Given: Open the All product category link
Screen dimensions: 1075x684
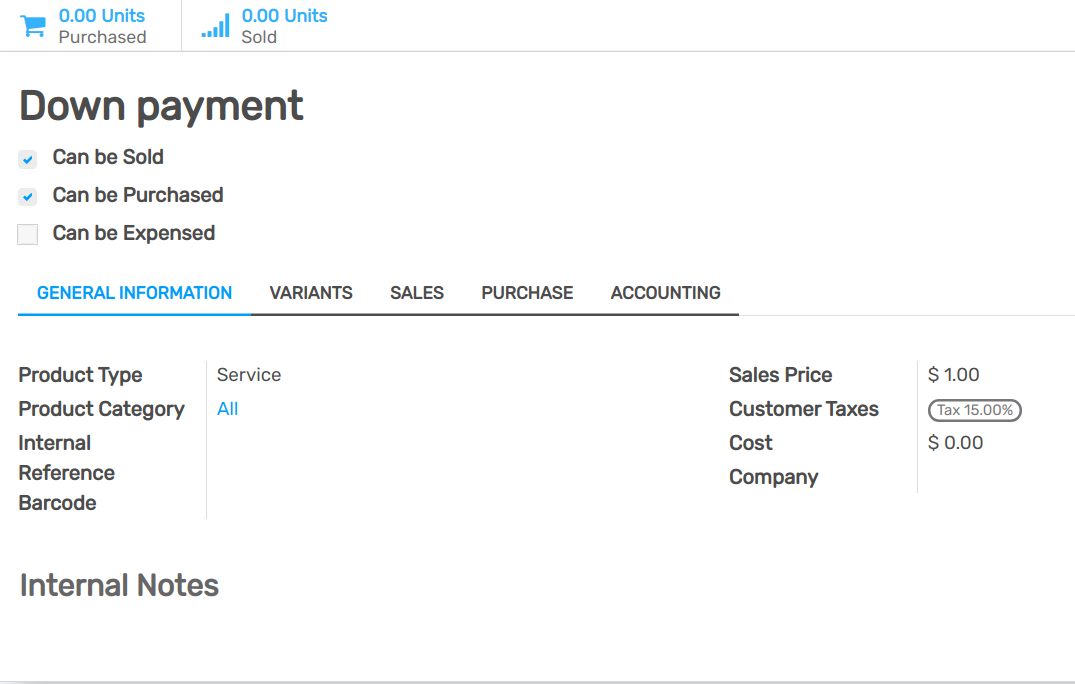Looking at the screenshot, I should tap(227, 408).
